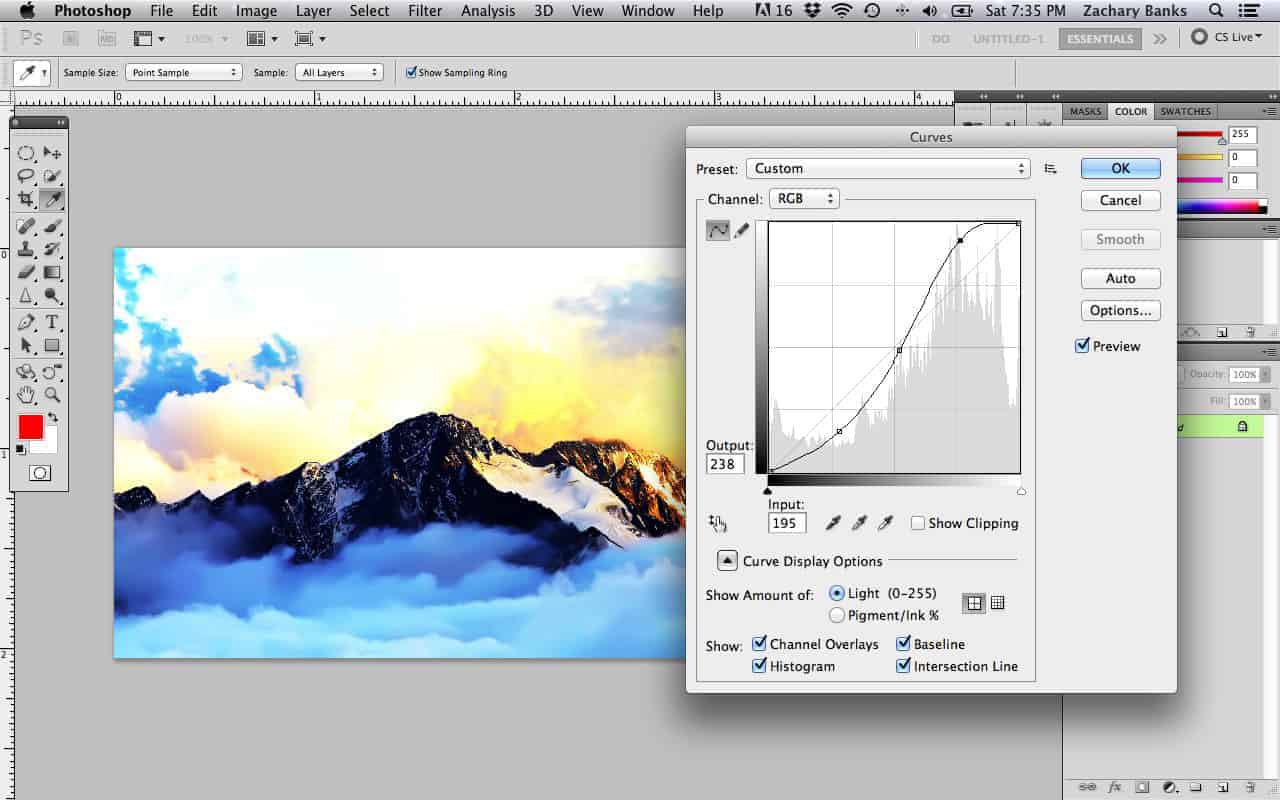Select the Dodge tool
Viewport: 1280px width, 800px height.
52,296
